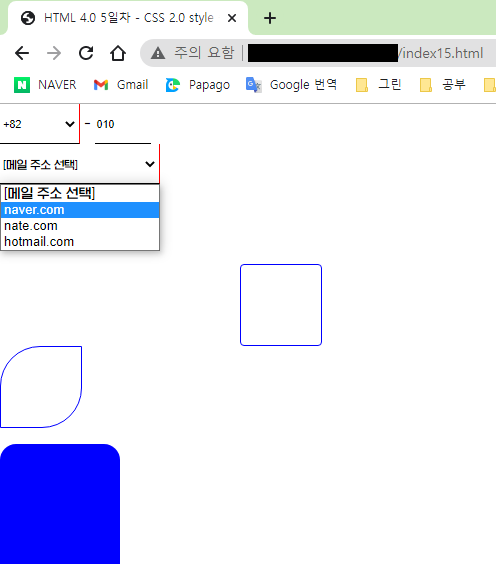Click the Gmail envelope icon
Screen dimensions: 496x569
(101, 85)
